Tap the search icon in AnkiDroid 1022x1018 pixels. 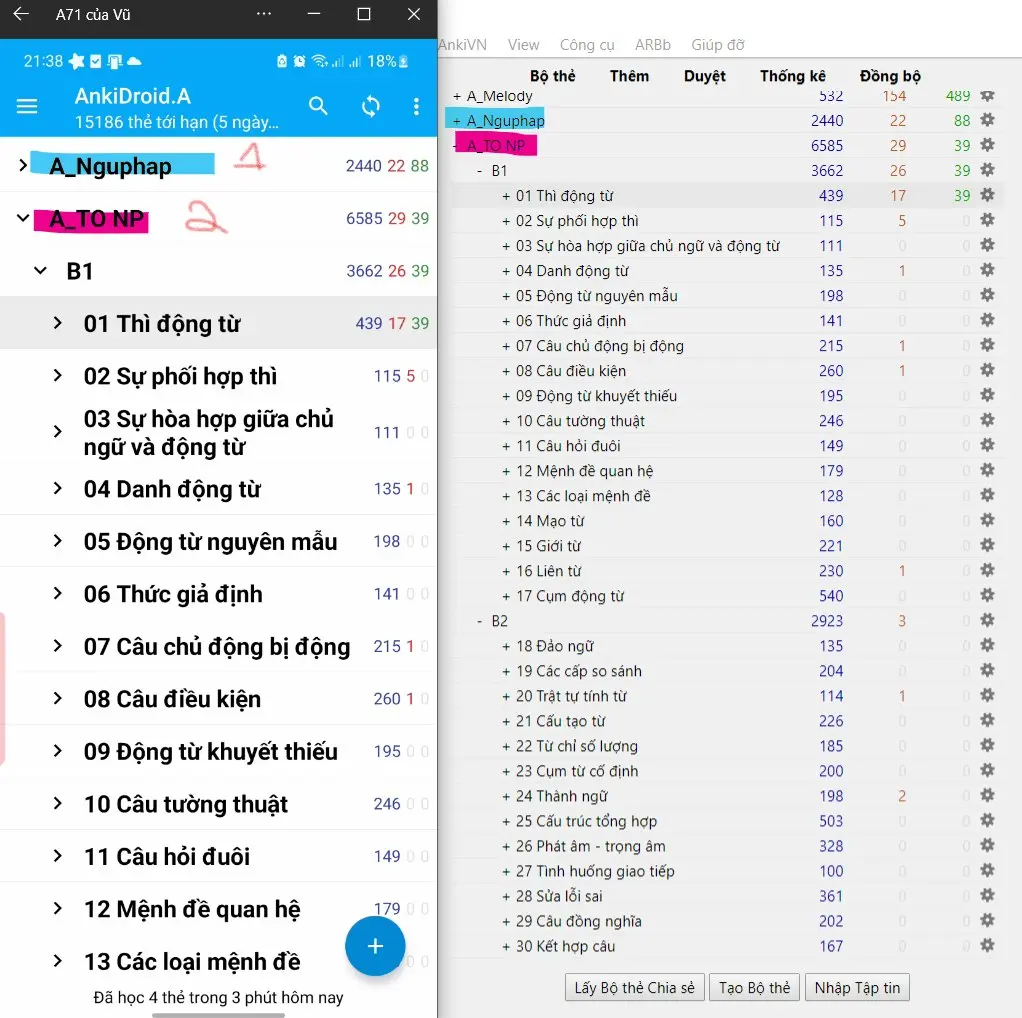[318, 106]
